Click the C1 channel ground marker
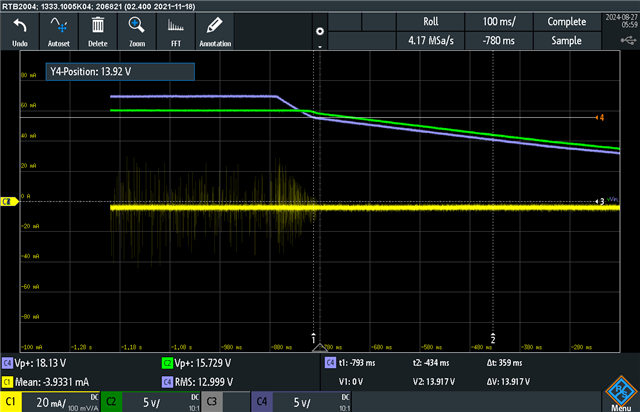Screen dimensions: 640x412 point(9,201)
